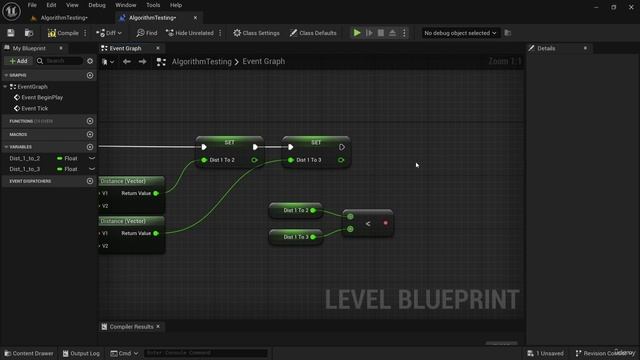Click the eject button in toolbar
The image size is (640, 360).
(x=392, y=33)
